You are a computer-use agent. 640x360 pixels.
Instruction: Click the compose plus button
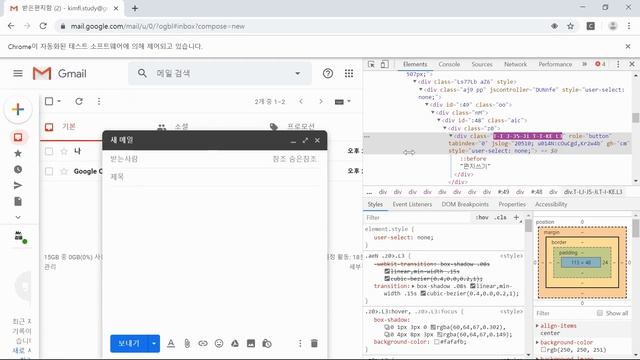click(x=18, y=109)
